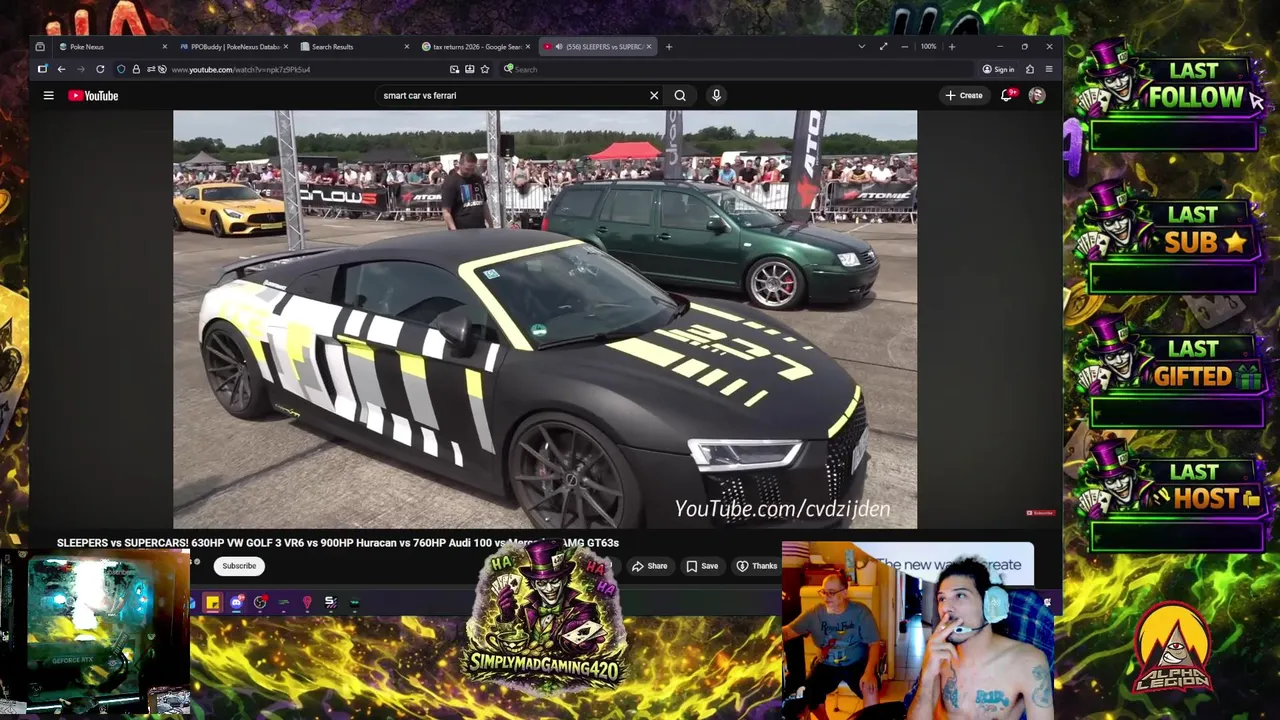Focus the browser toolbar Search field
The width and height of the screenshot is (1280, 720).
pyautogui.click(x=735, y=69)
